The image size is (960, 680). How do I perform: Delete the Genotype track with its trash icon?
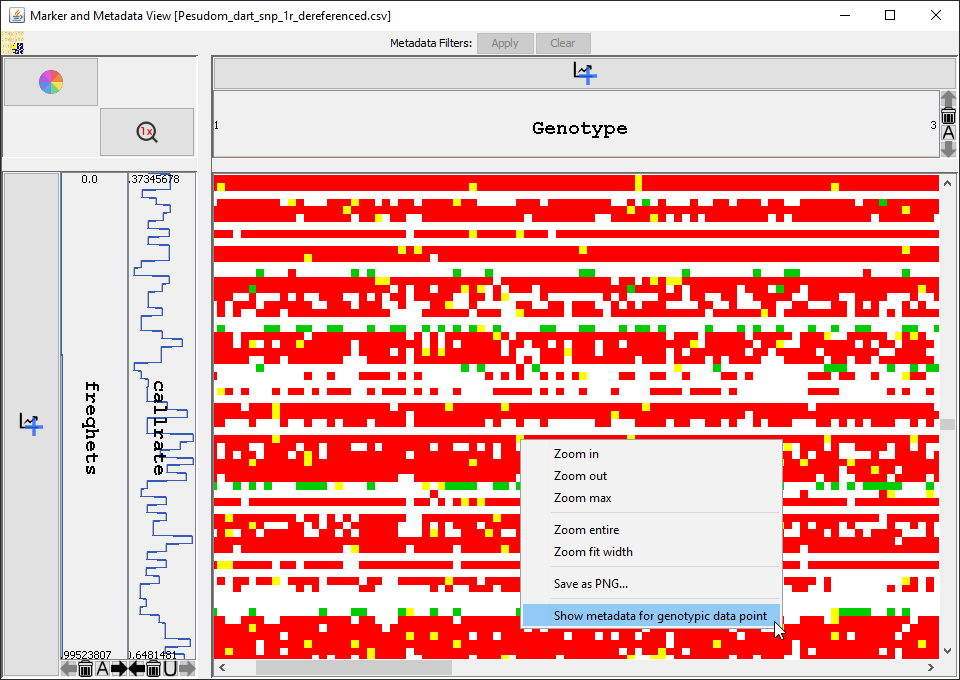click(948, 116)
